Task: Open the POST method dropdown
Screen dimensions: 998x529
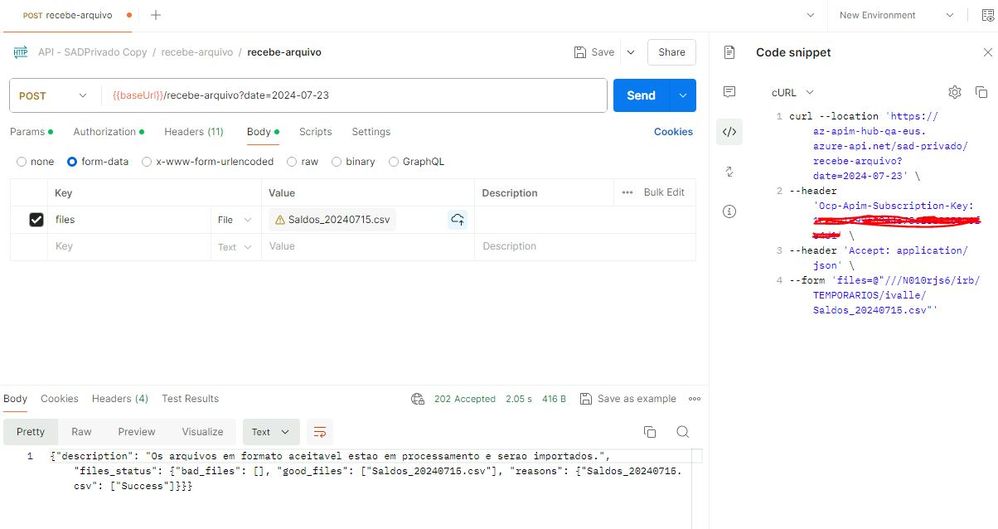Action: [54, 96]
